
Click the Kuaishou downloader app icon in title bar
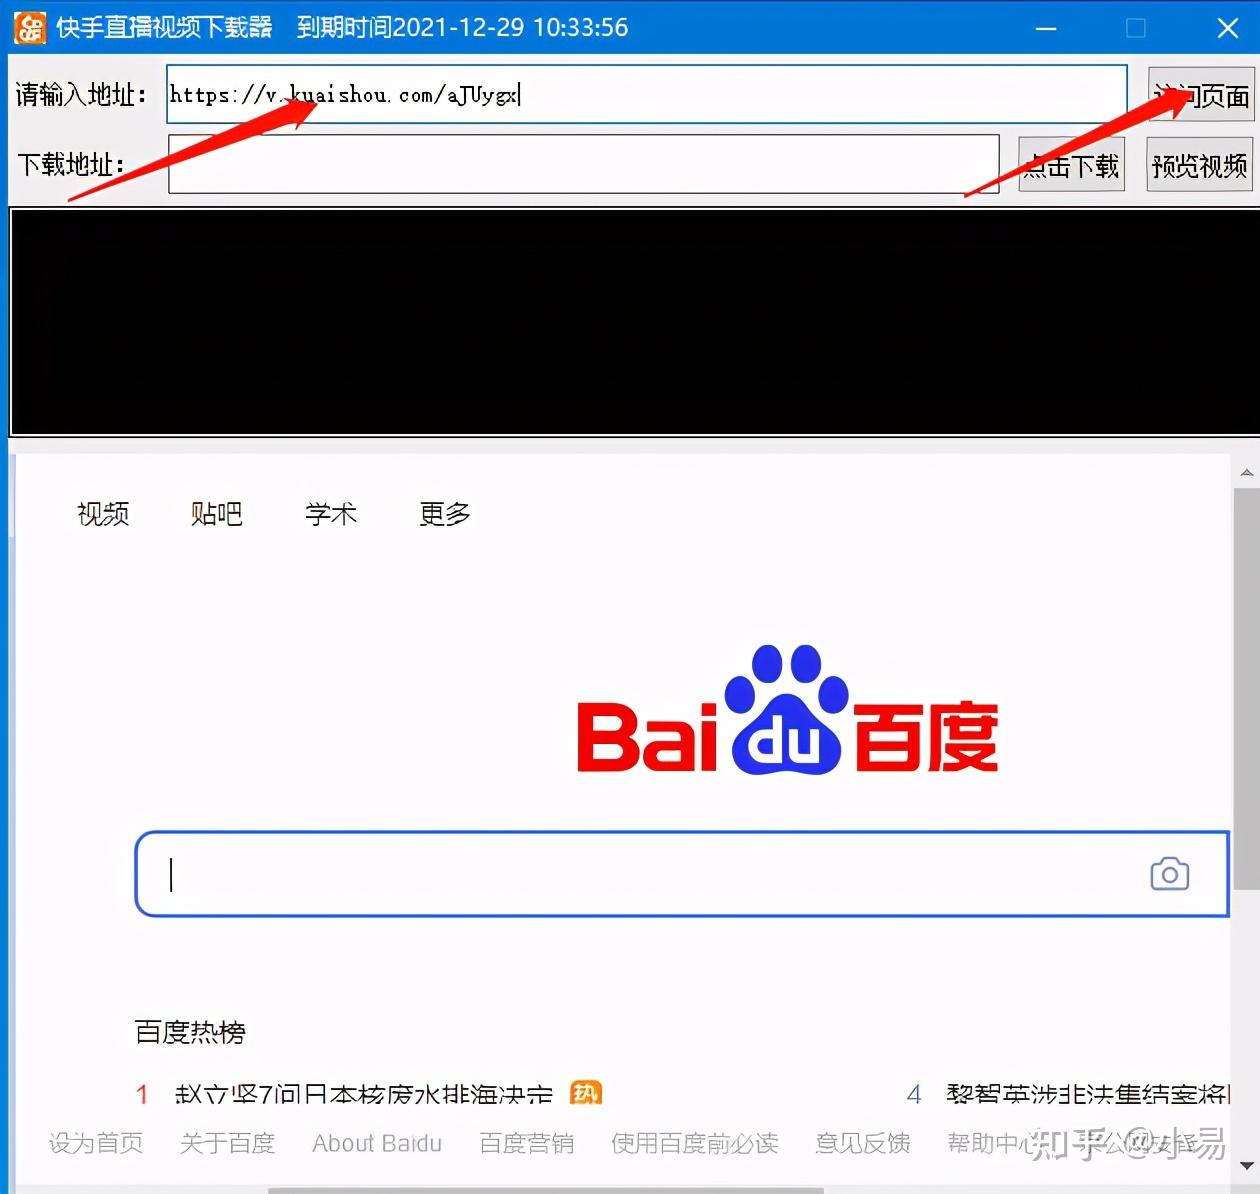29,27
